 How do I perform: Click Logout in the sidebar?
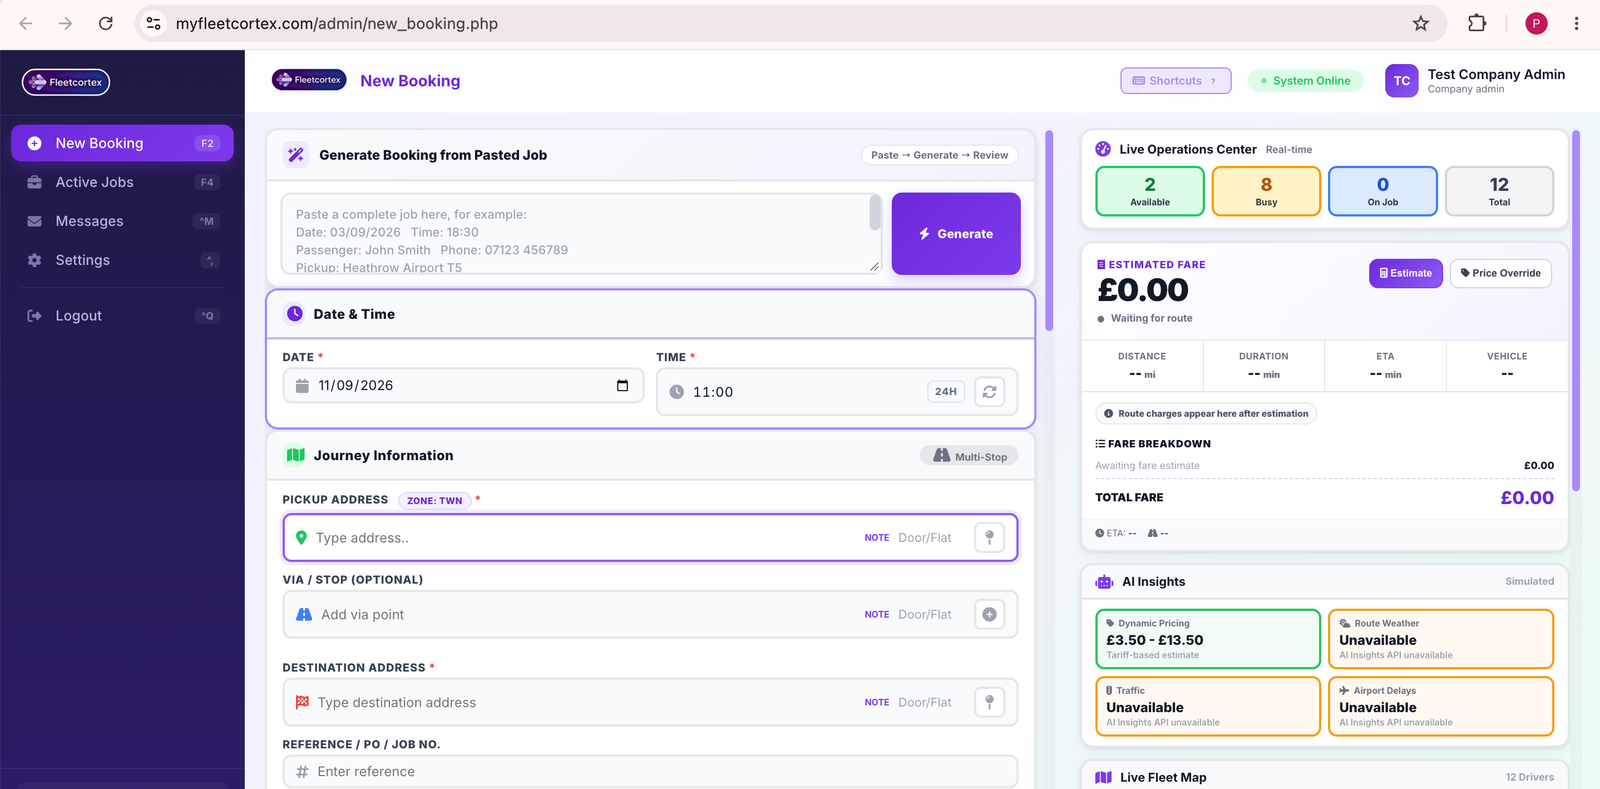[122, 316]
